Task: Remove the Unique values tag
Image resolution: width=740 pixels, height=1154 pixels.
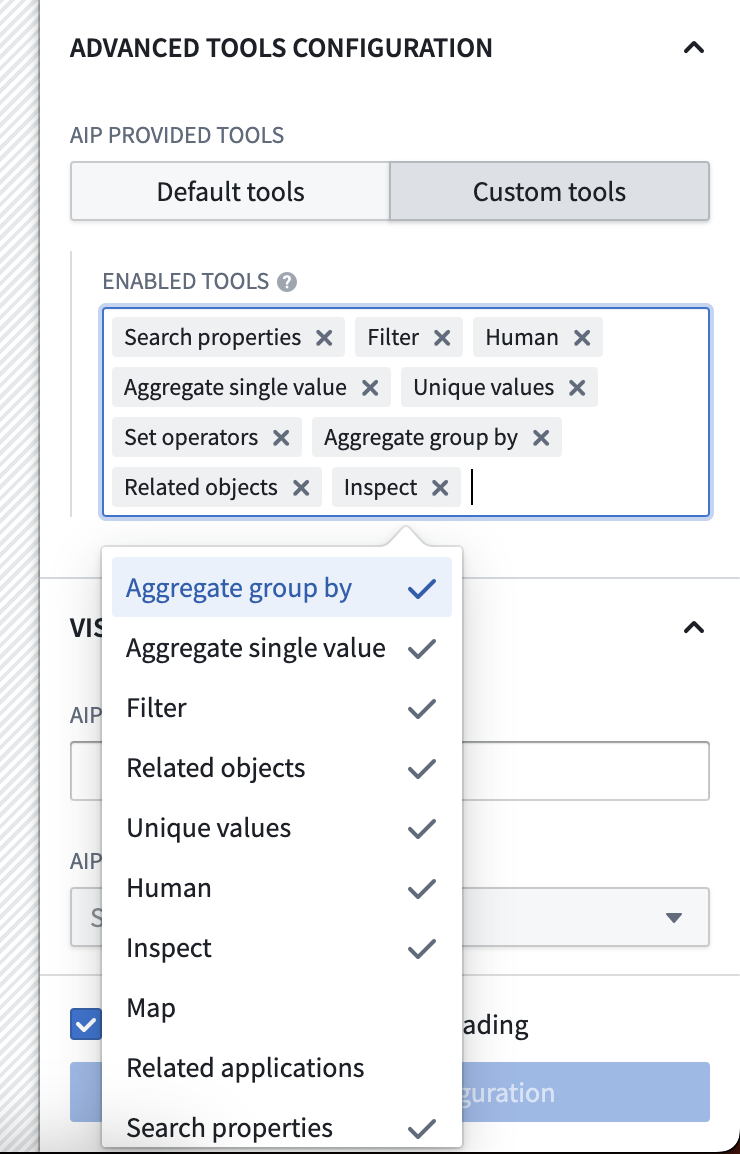Action: (x=577, y=388)
